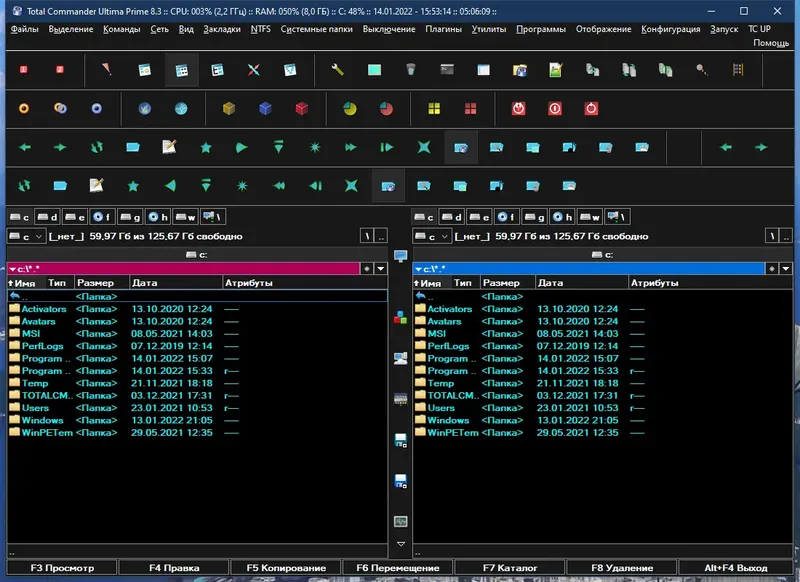Click the F6 Перемещение button
Image resolution: width=800 pixels, height=582 pixels.
(397, 568)
